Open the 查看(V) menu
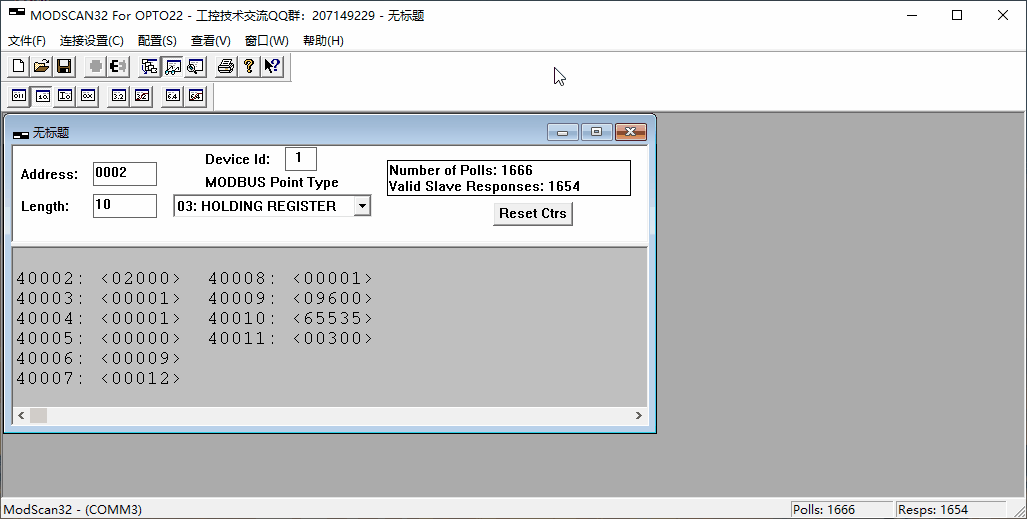This screenshot has height=519, width=1027. click(211, 41)
